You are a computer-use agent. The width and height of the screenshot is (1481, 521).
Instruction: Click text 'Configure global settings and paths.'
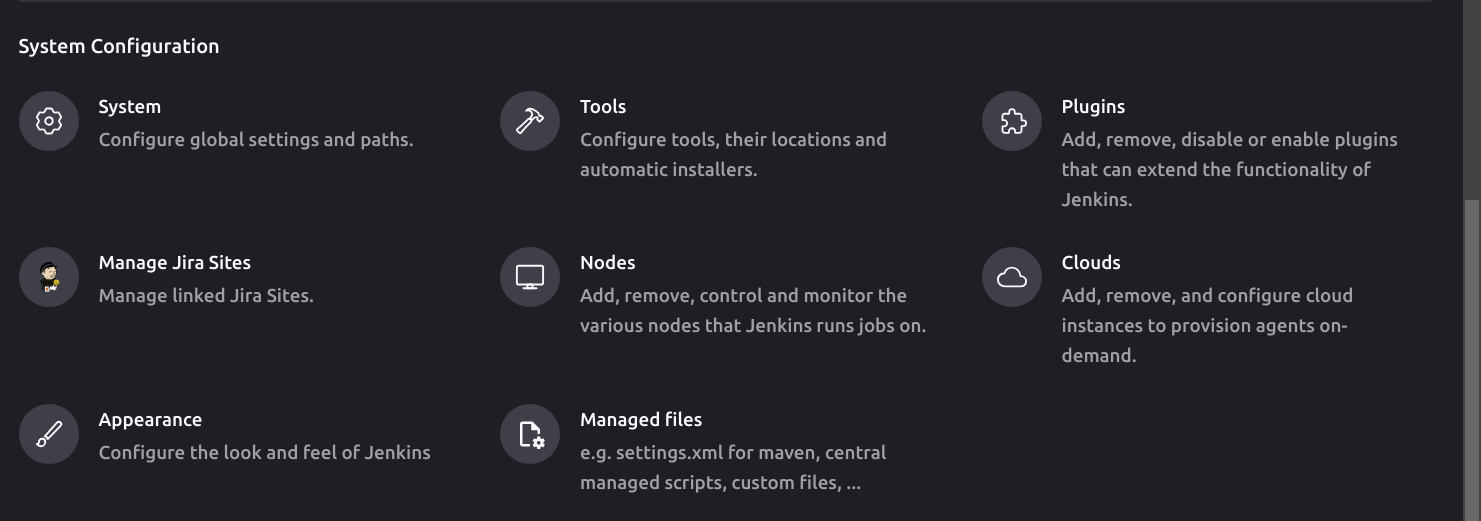click(256, 140)
